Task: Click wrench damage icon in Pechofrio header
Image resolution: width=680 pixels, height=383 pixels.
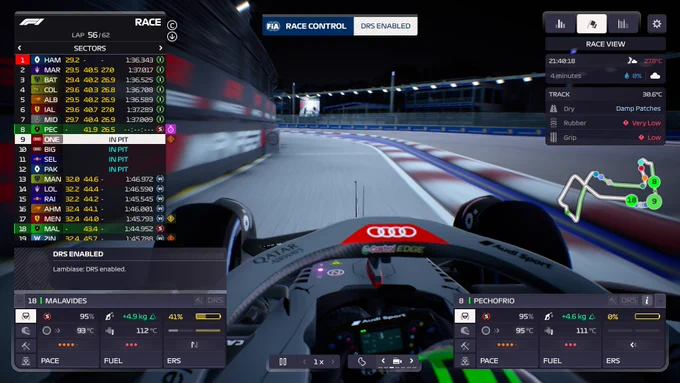Action: [x=612, y=300]
